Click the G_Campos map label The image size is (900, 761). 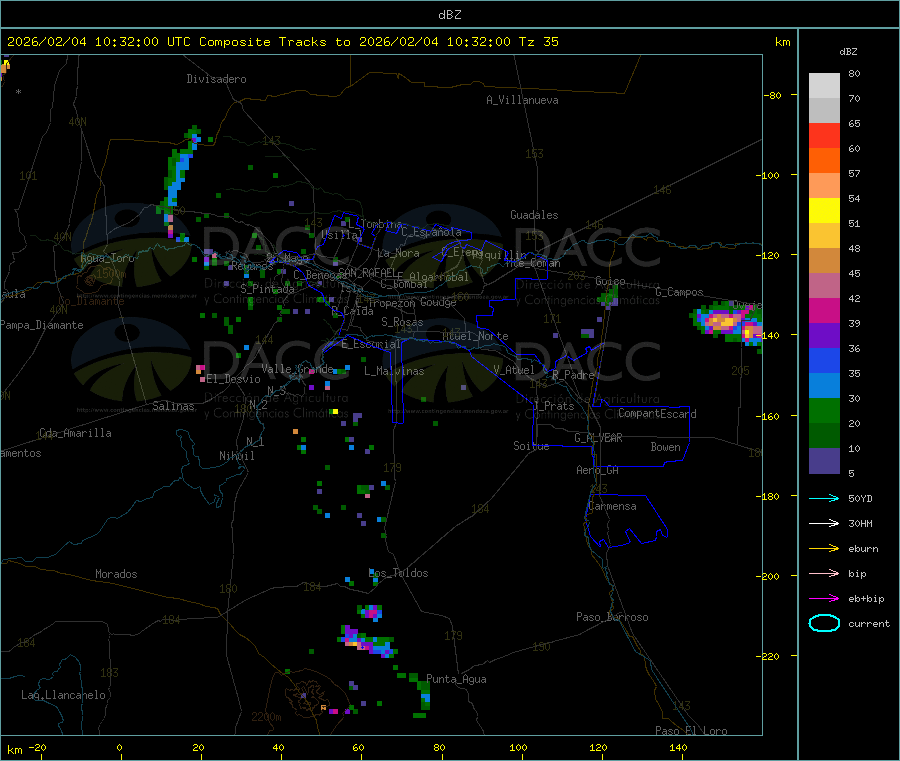coord(679,292)
